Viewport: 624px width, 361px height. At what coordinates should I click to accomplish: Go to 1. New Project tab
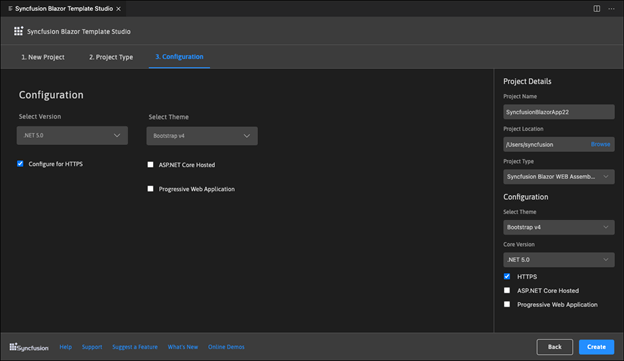tap(43, 57)
